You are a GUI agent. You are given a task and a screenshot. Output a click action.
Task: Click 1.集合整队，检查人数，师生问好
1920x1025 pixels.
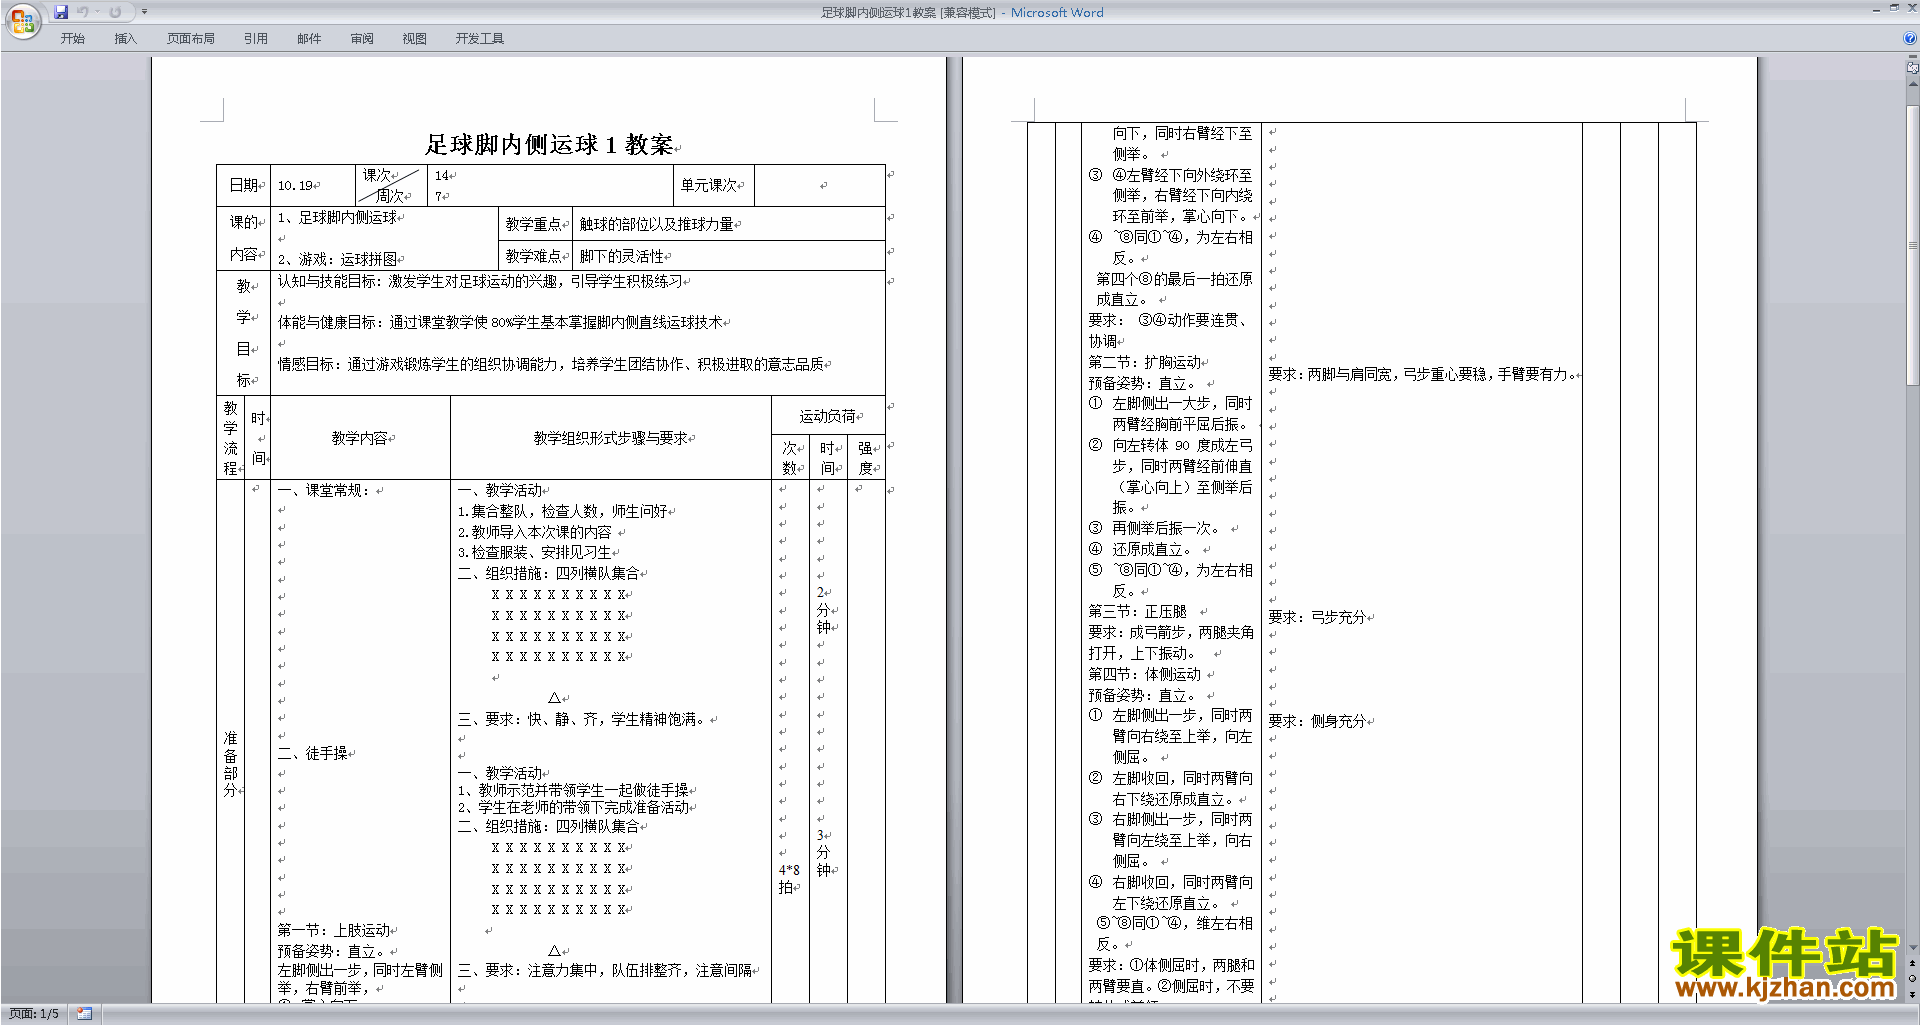tap(563, 511)
